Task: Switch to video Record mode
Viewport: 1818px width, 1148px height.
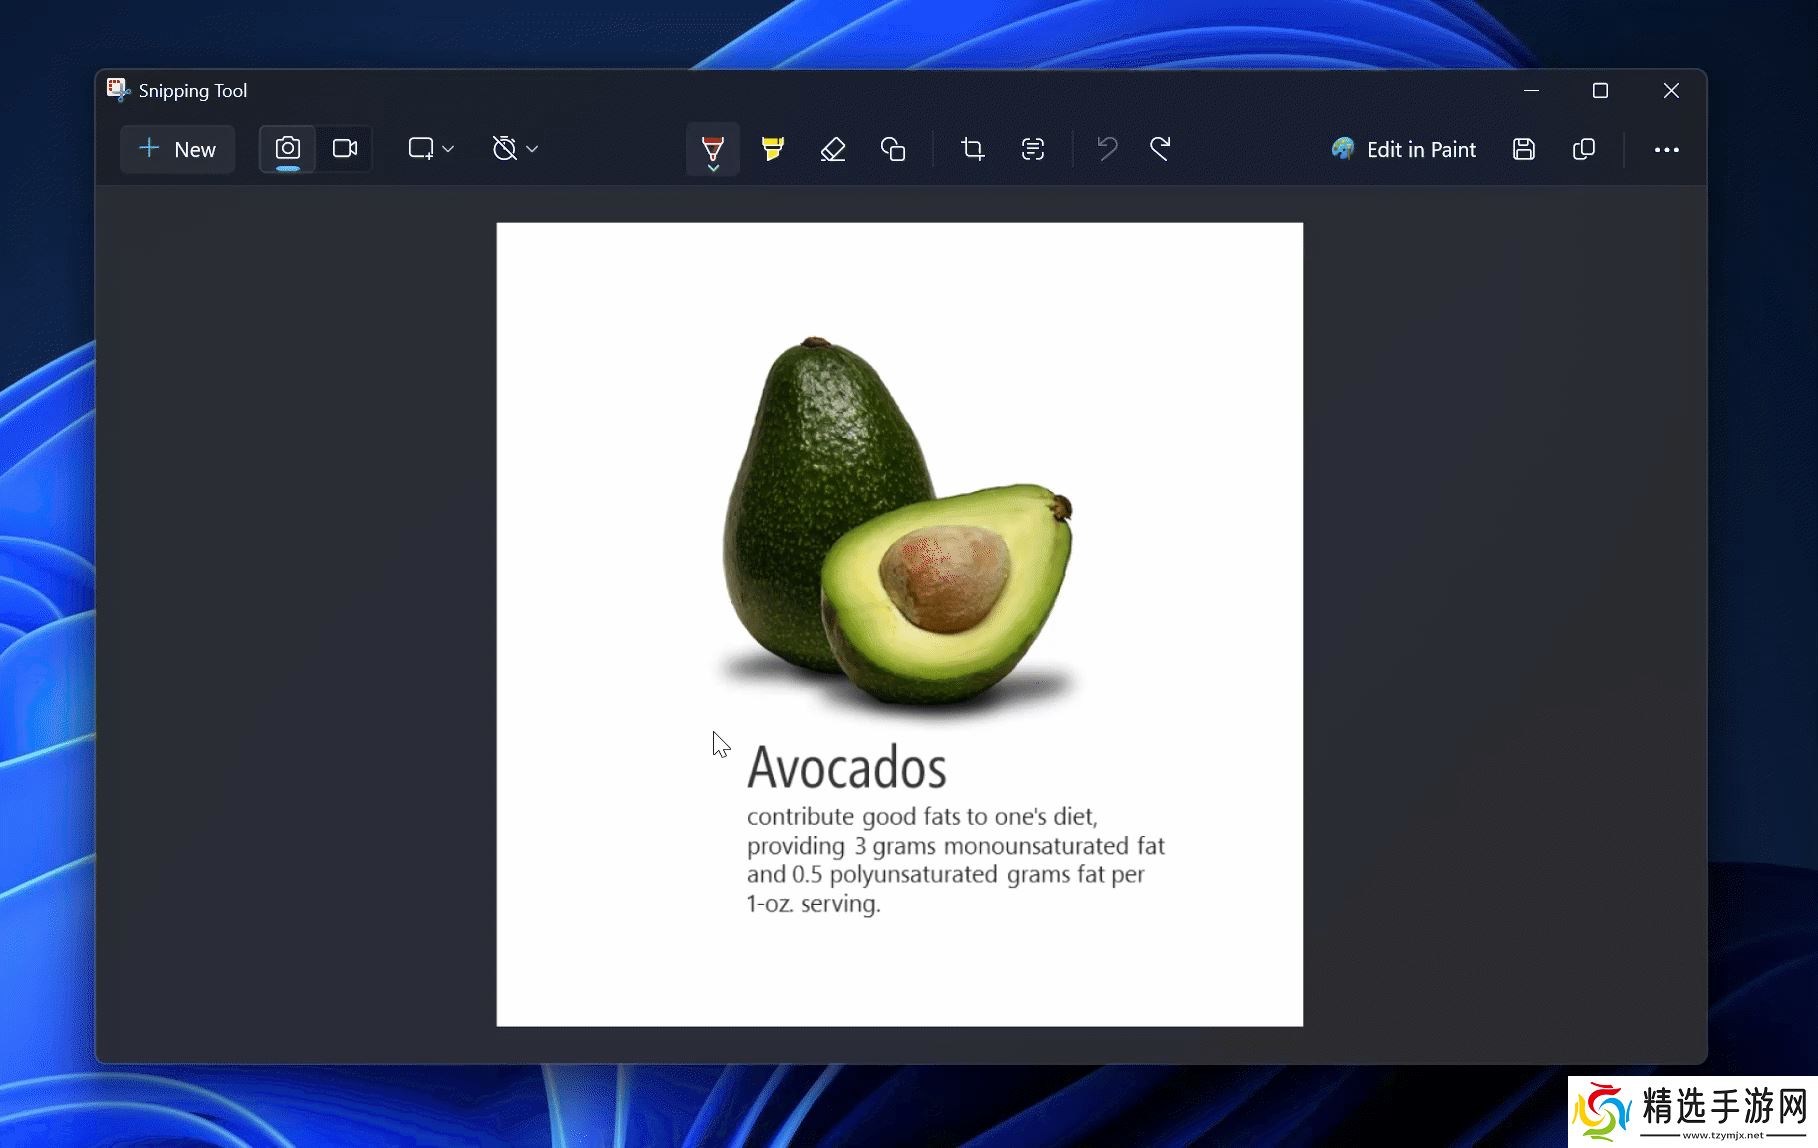Action: point(345,149)
